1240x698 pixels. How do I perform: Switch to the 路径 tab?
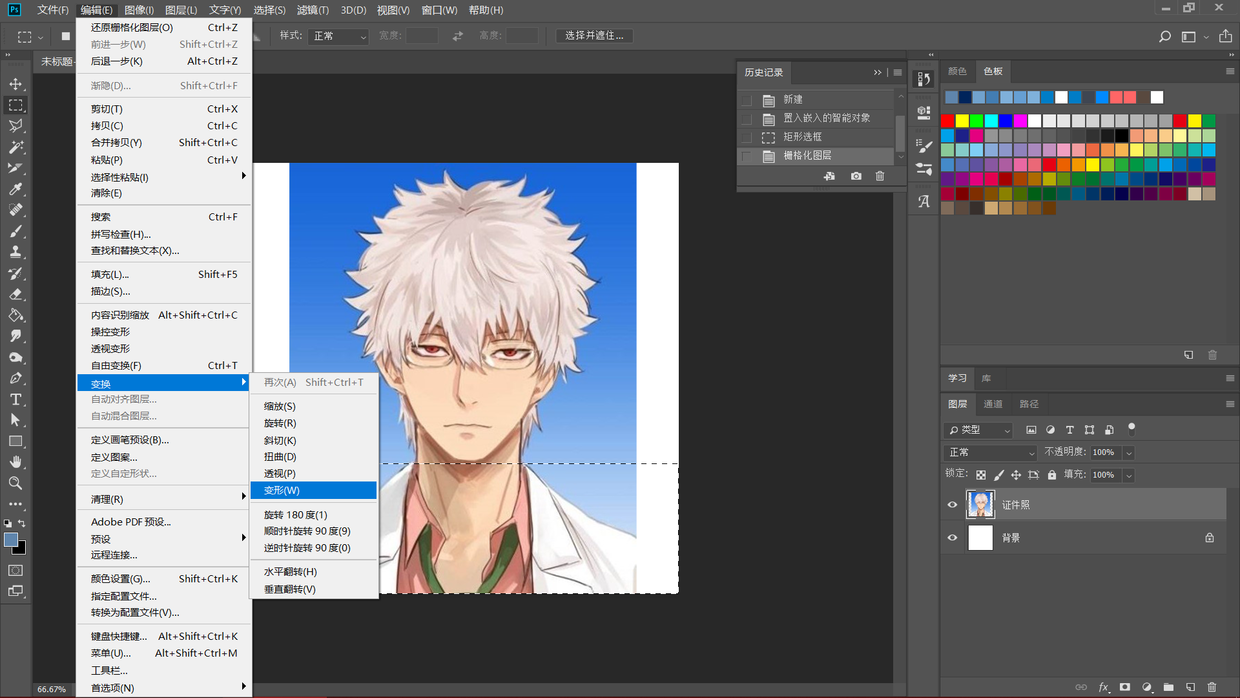[x=1029, y=404]
